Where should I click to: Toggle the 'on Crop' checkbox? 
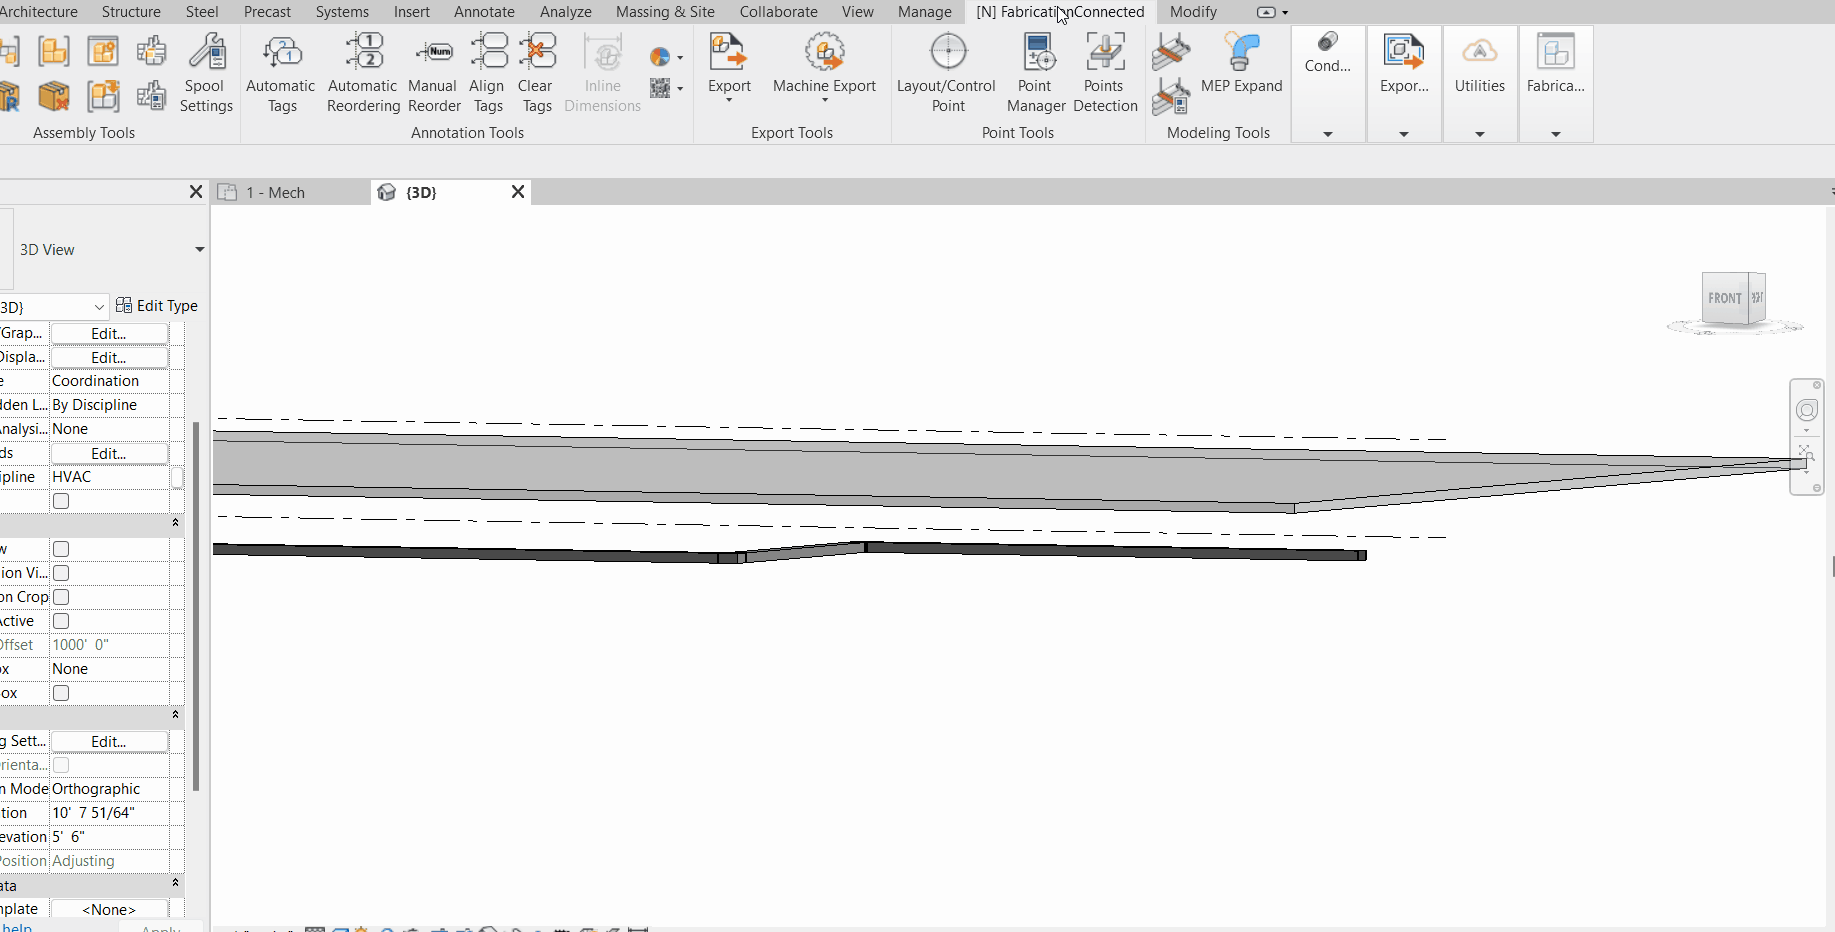(61, 597)
